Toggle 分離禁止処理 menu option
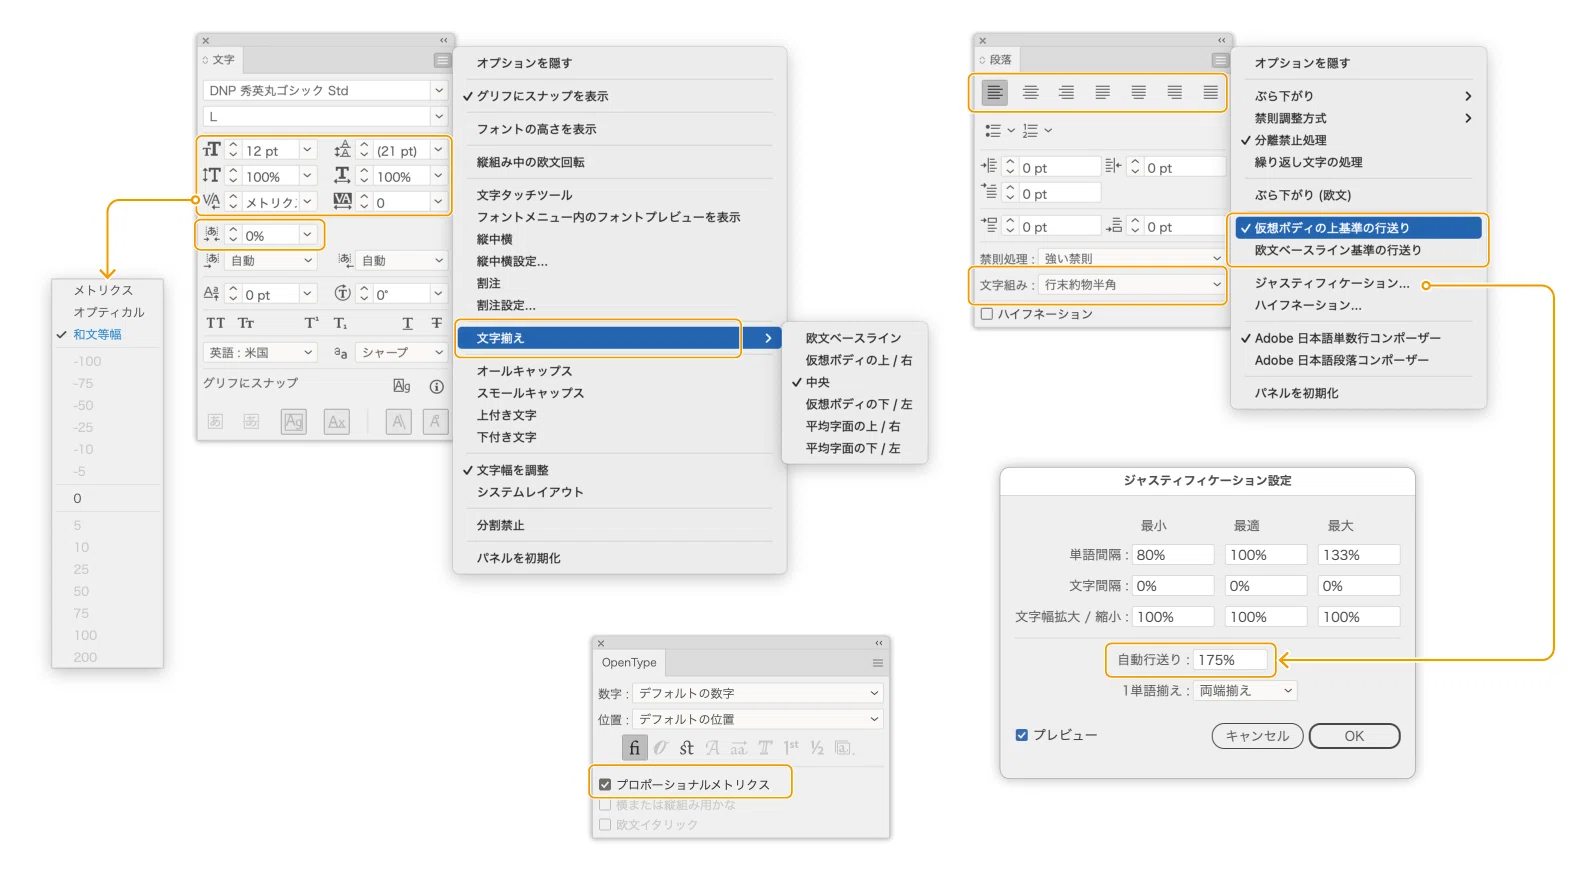This screenshot has height=874, width=1584. click(x=1290, y=140)
